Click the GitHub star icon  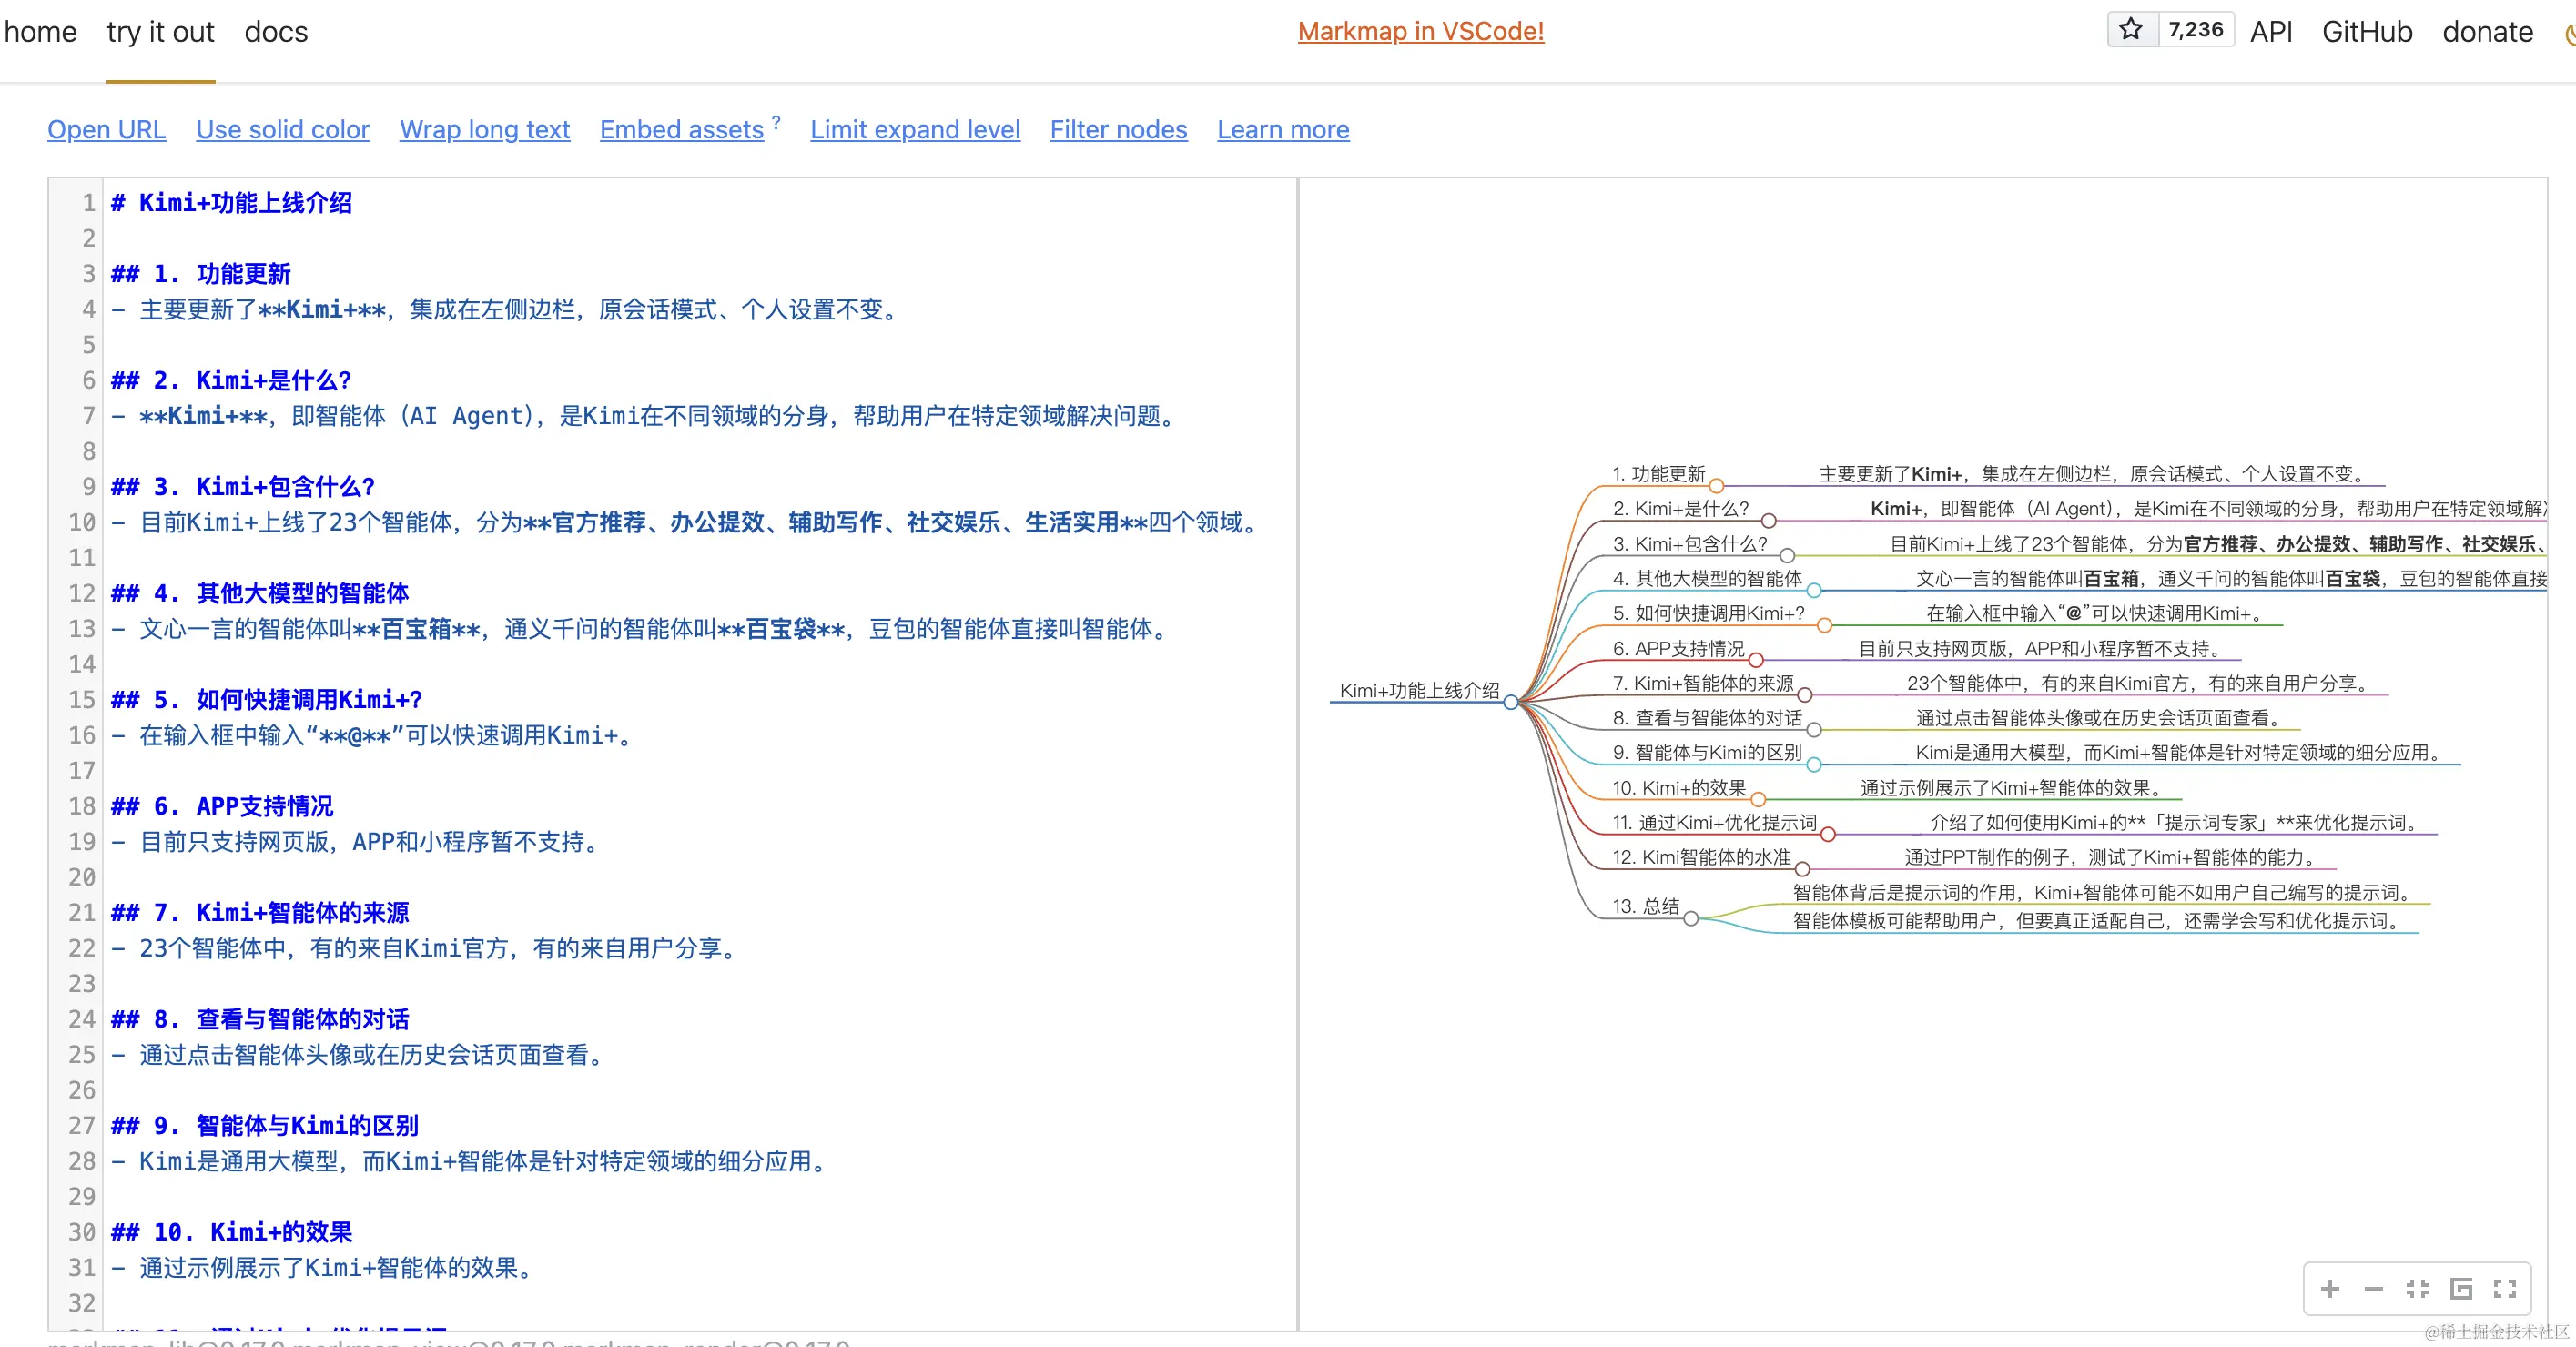2131,30
